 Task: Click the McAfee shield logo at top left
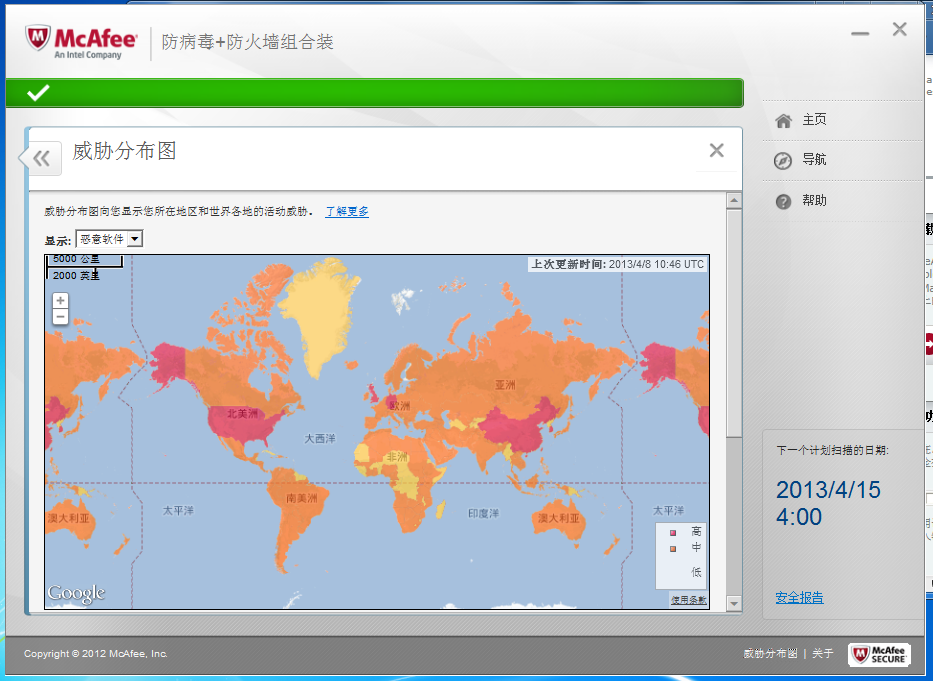(x=38, y=40)
